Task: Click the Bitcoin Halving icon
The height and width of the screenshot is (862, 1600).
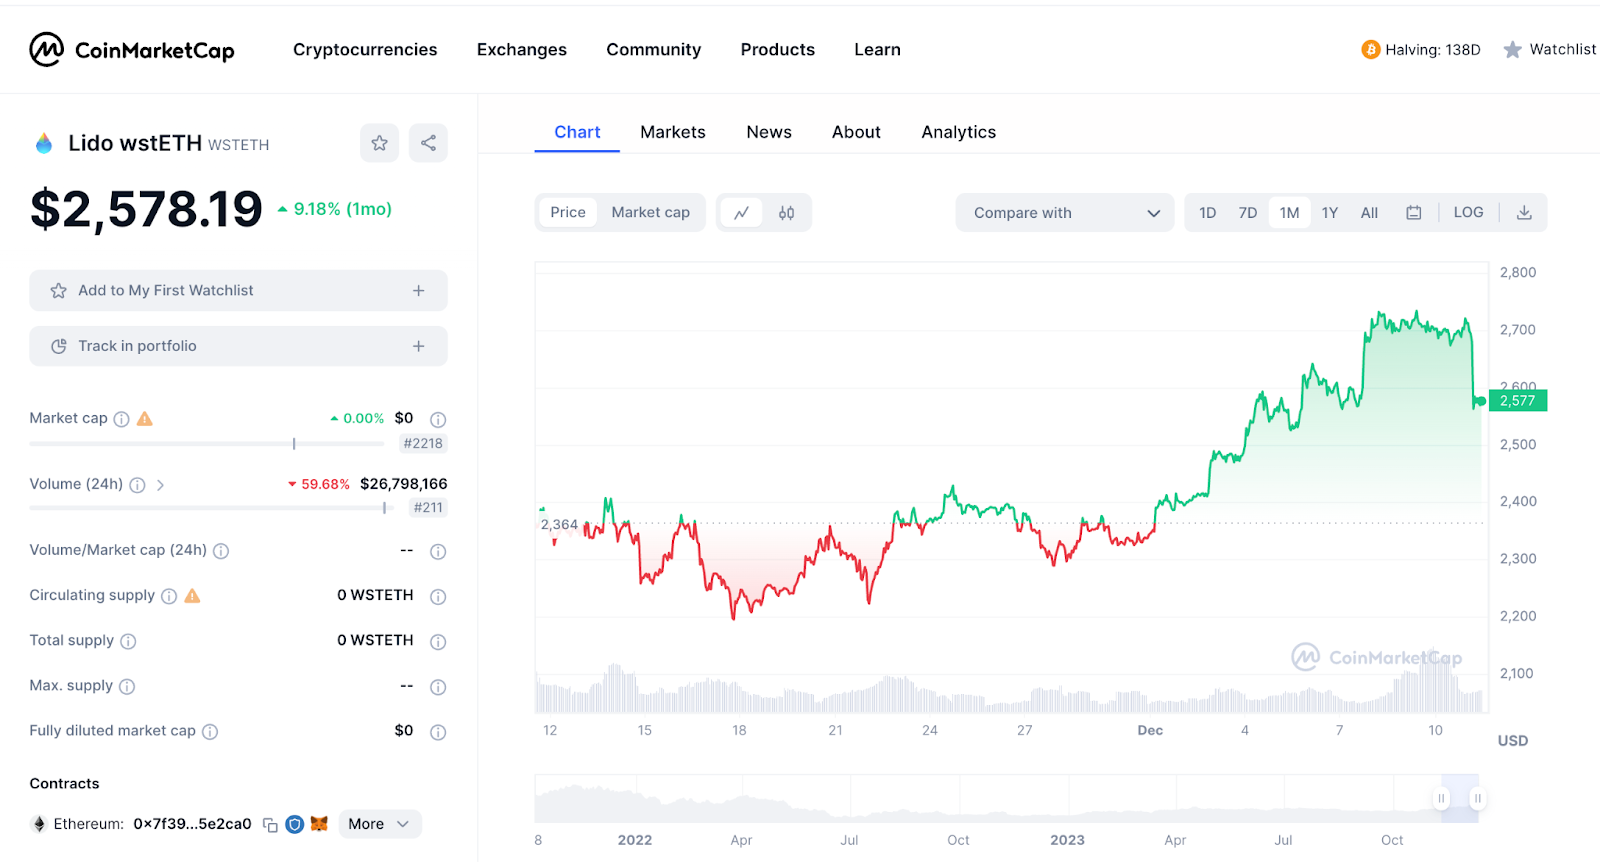Action: (1370, 49)
